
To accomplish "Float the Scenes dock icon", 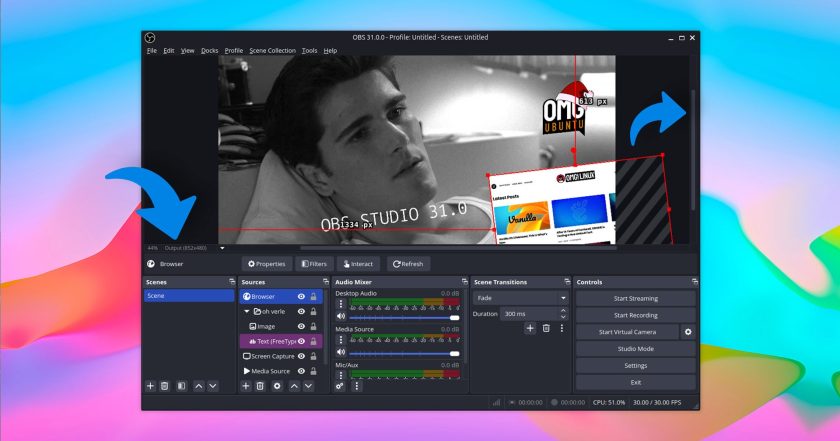I will (232, 282).
